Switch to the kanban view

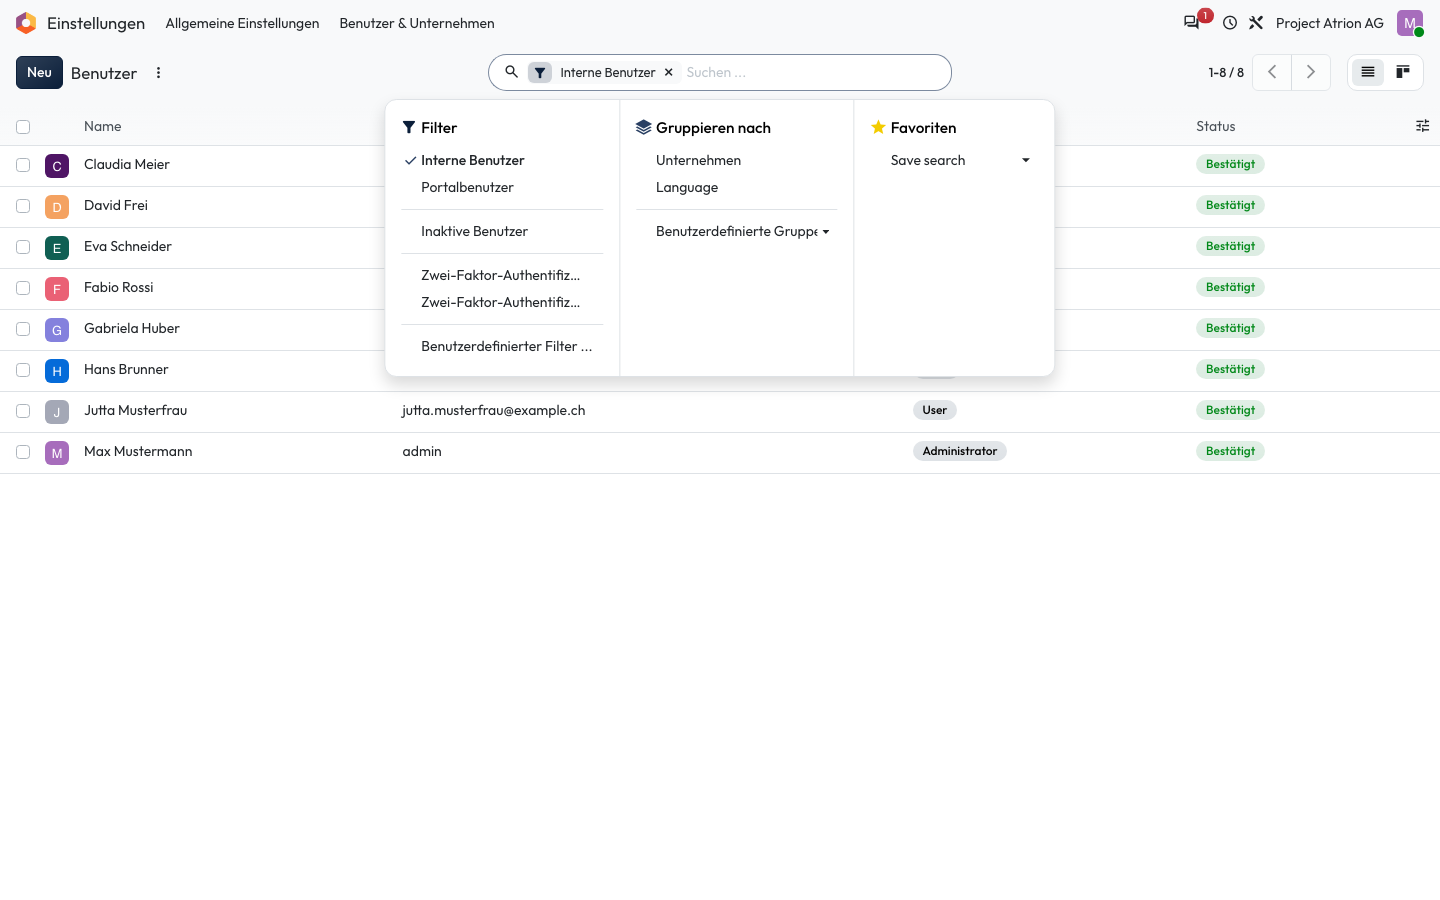(1403, 72)
